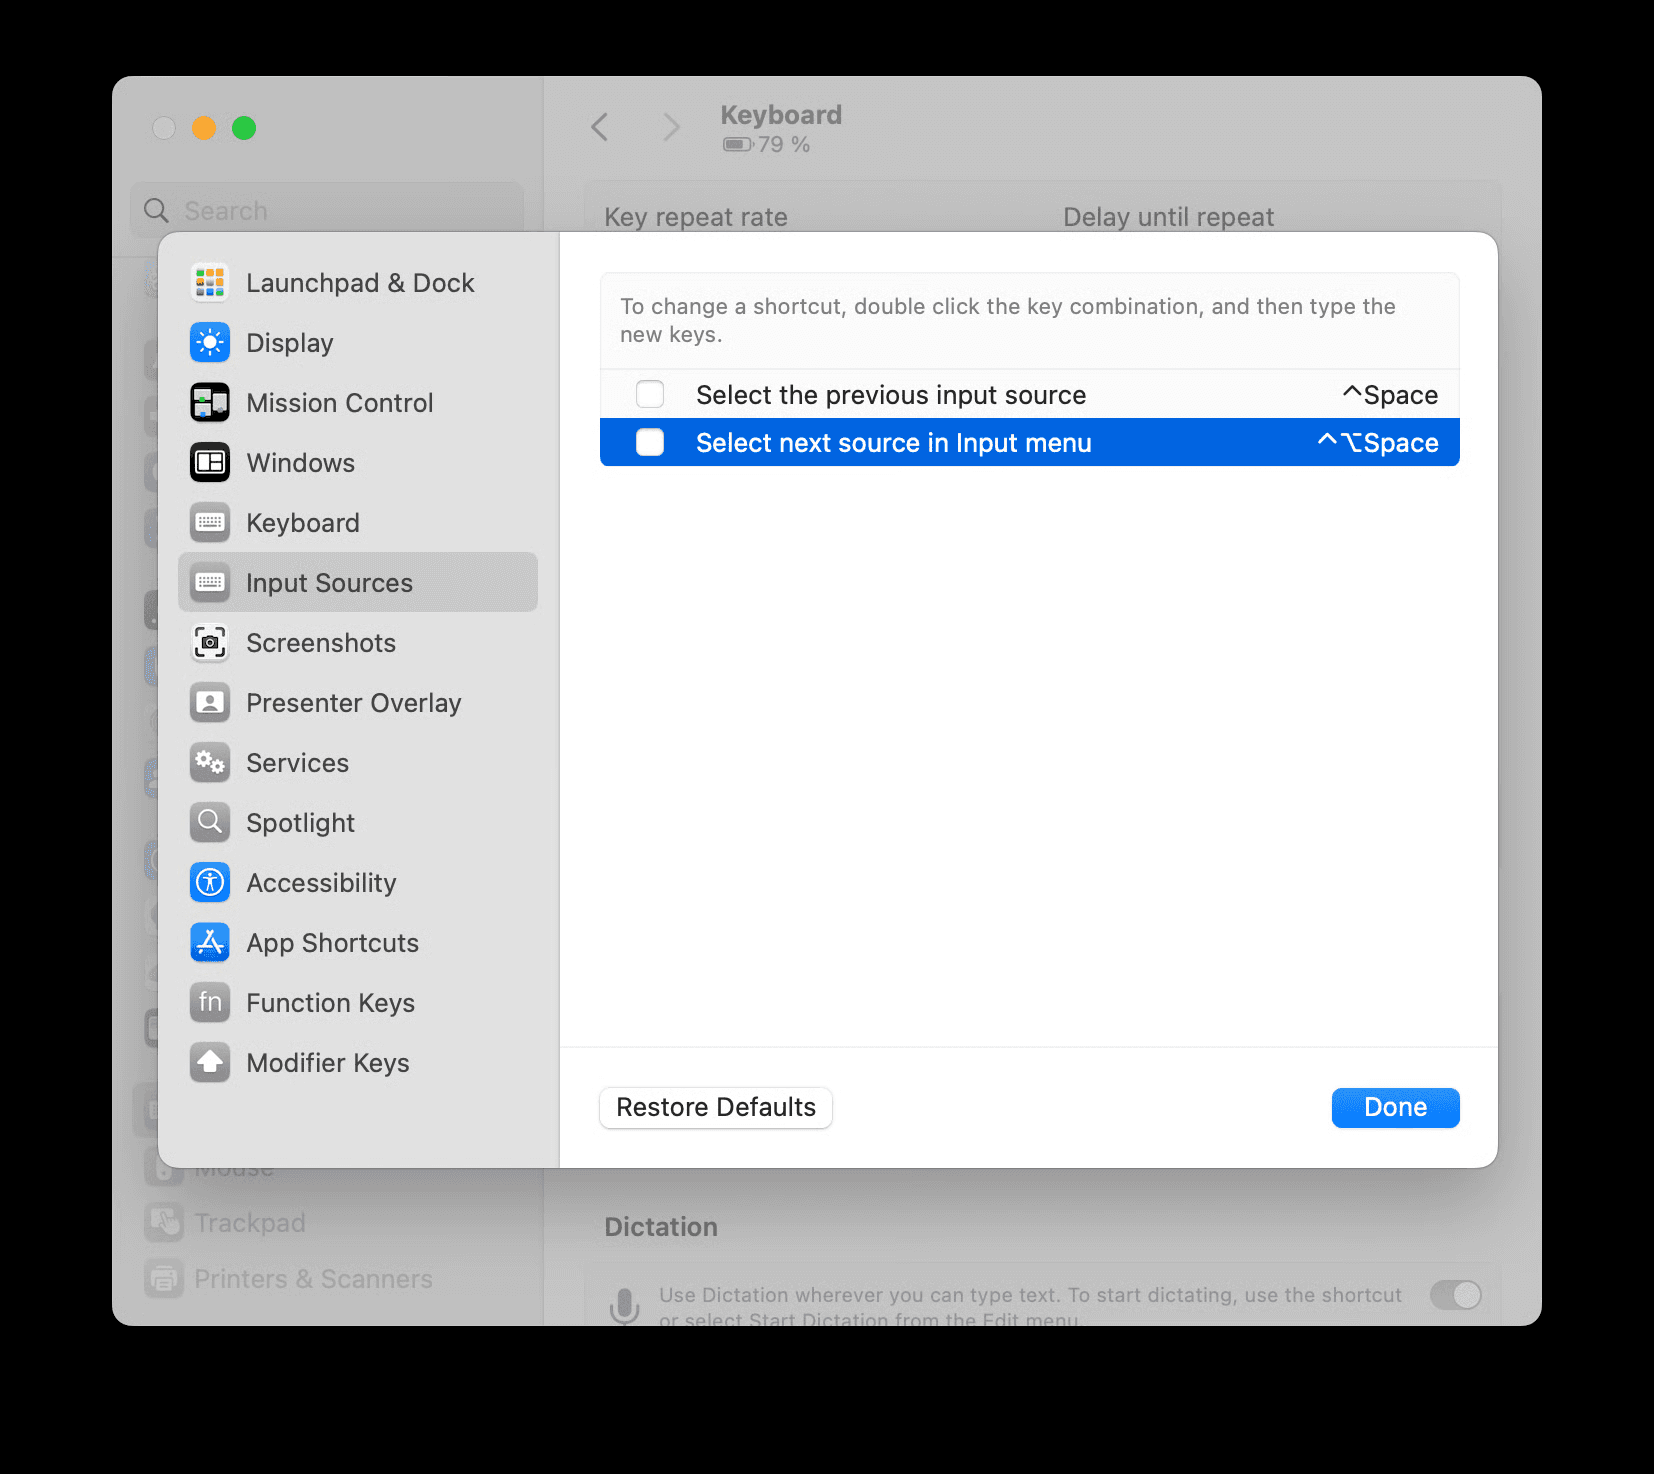Screen dimensions: 1654x1474
Task: Select the Keyboard shortcuts category icon
Action: (209, 522)
